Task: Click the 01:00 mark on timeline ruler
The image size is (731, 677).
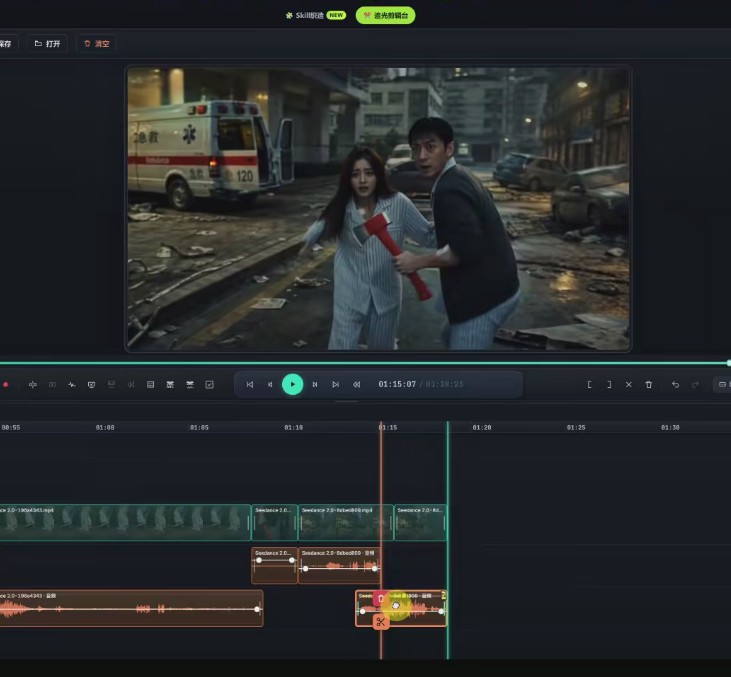Action: (105, 427)
